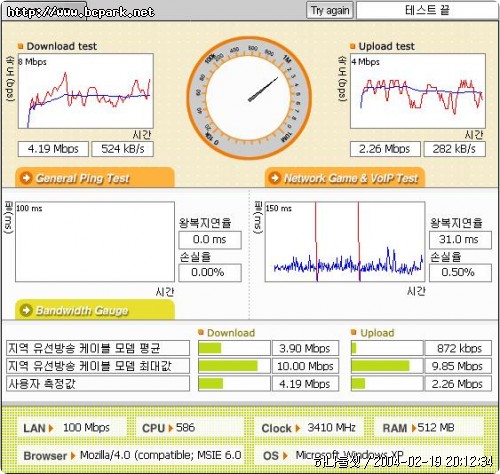Select the 524 kB/s download value

click(123, 149)
